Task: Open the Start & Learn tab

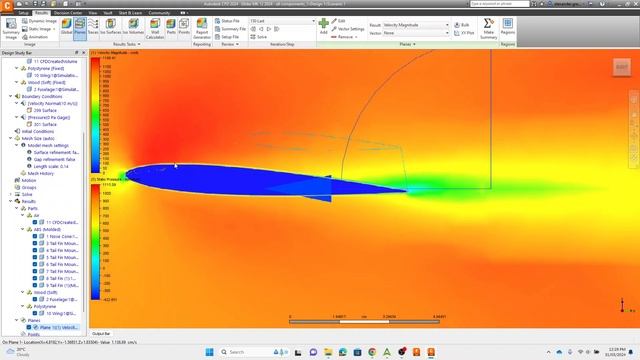Action: click(130, 13)
